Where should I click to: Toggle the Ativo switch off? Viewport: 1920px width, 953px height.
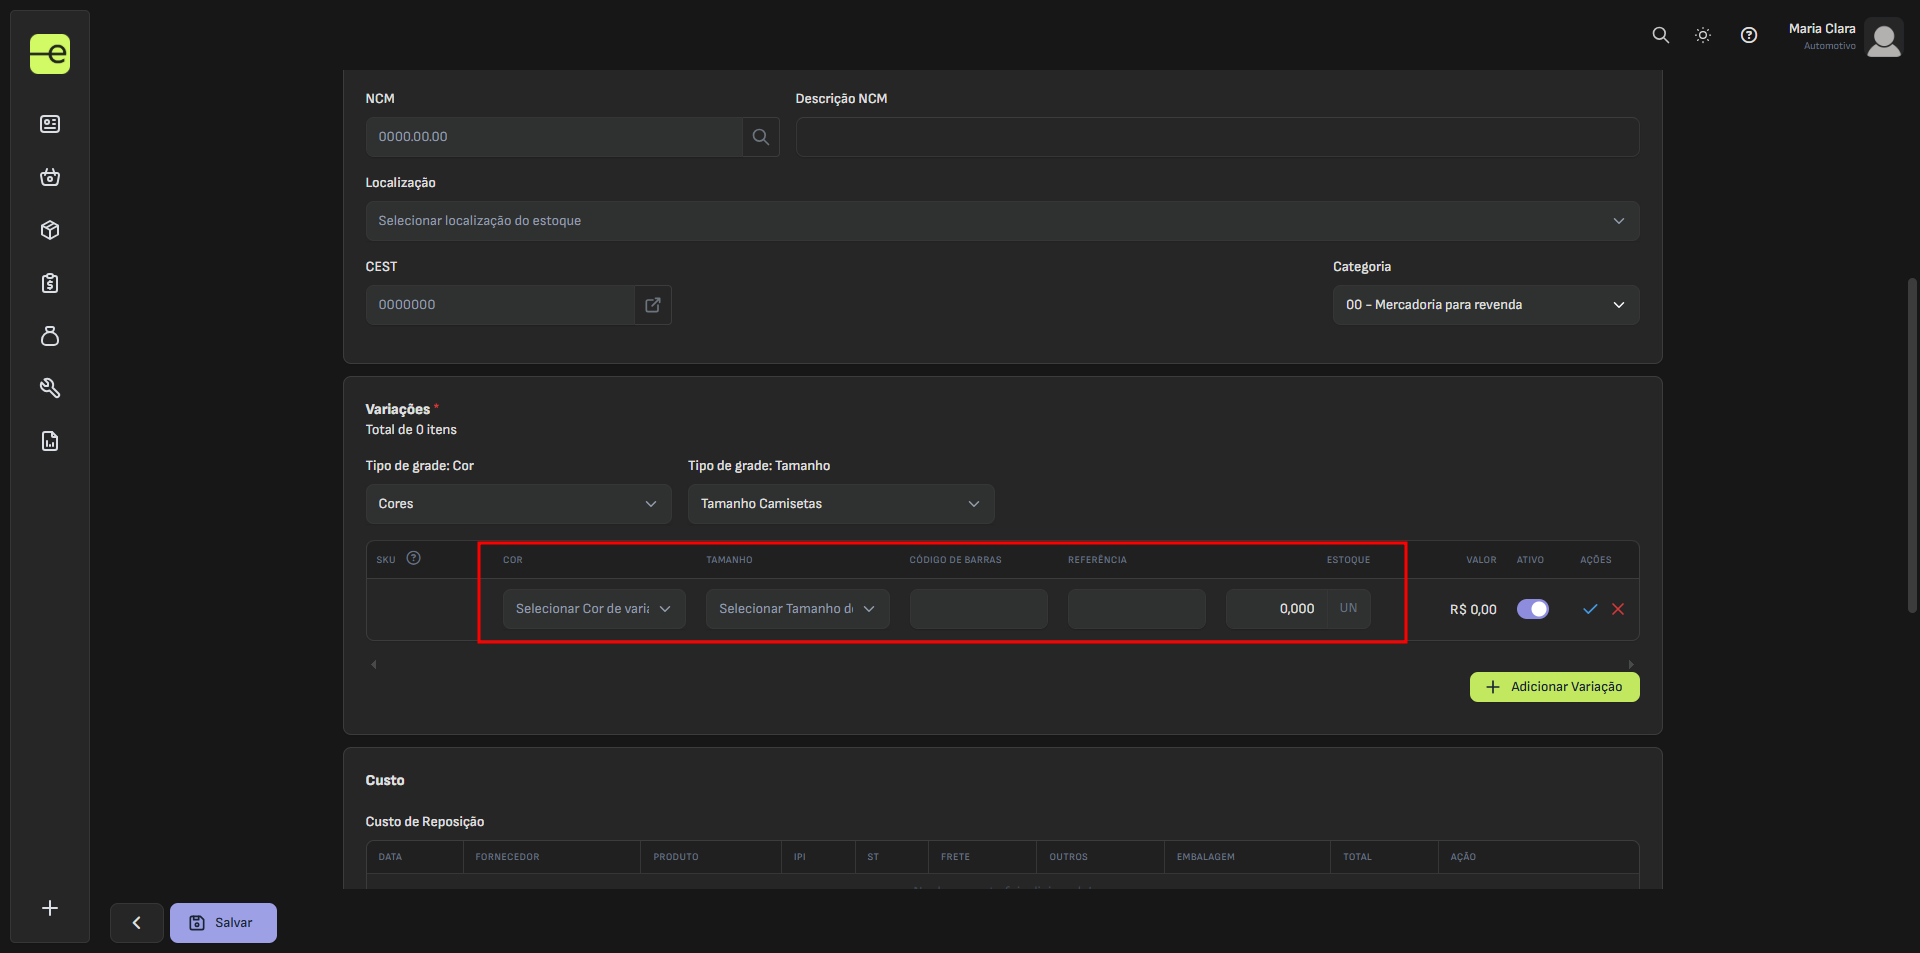pyautogui.click(x=1532, y=609)
